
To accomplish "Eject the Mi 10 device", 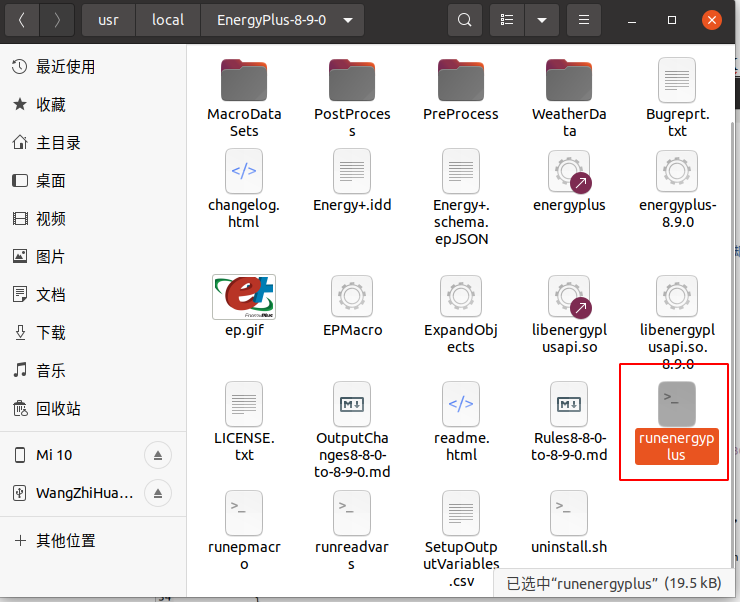I will (158, 455).
